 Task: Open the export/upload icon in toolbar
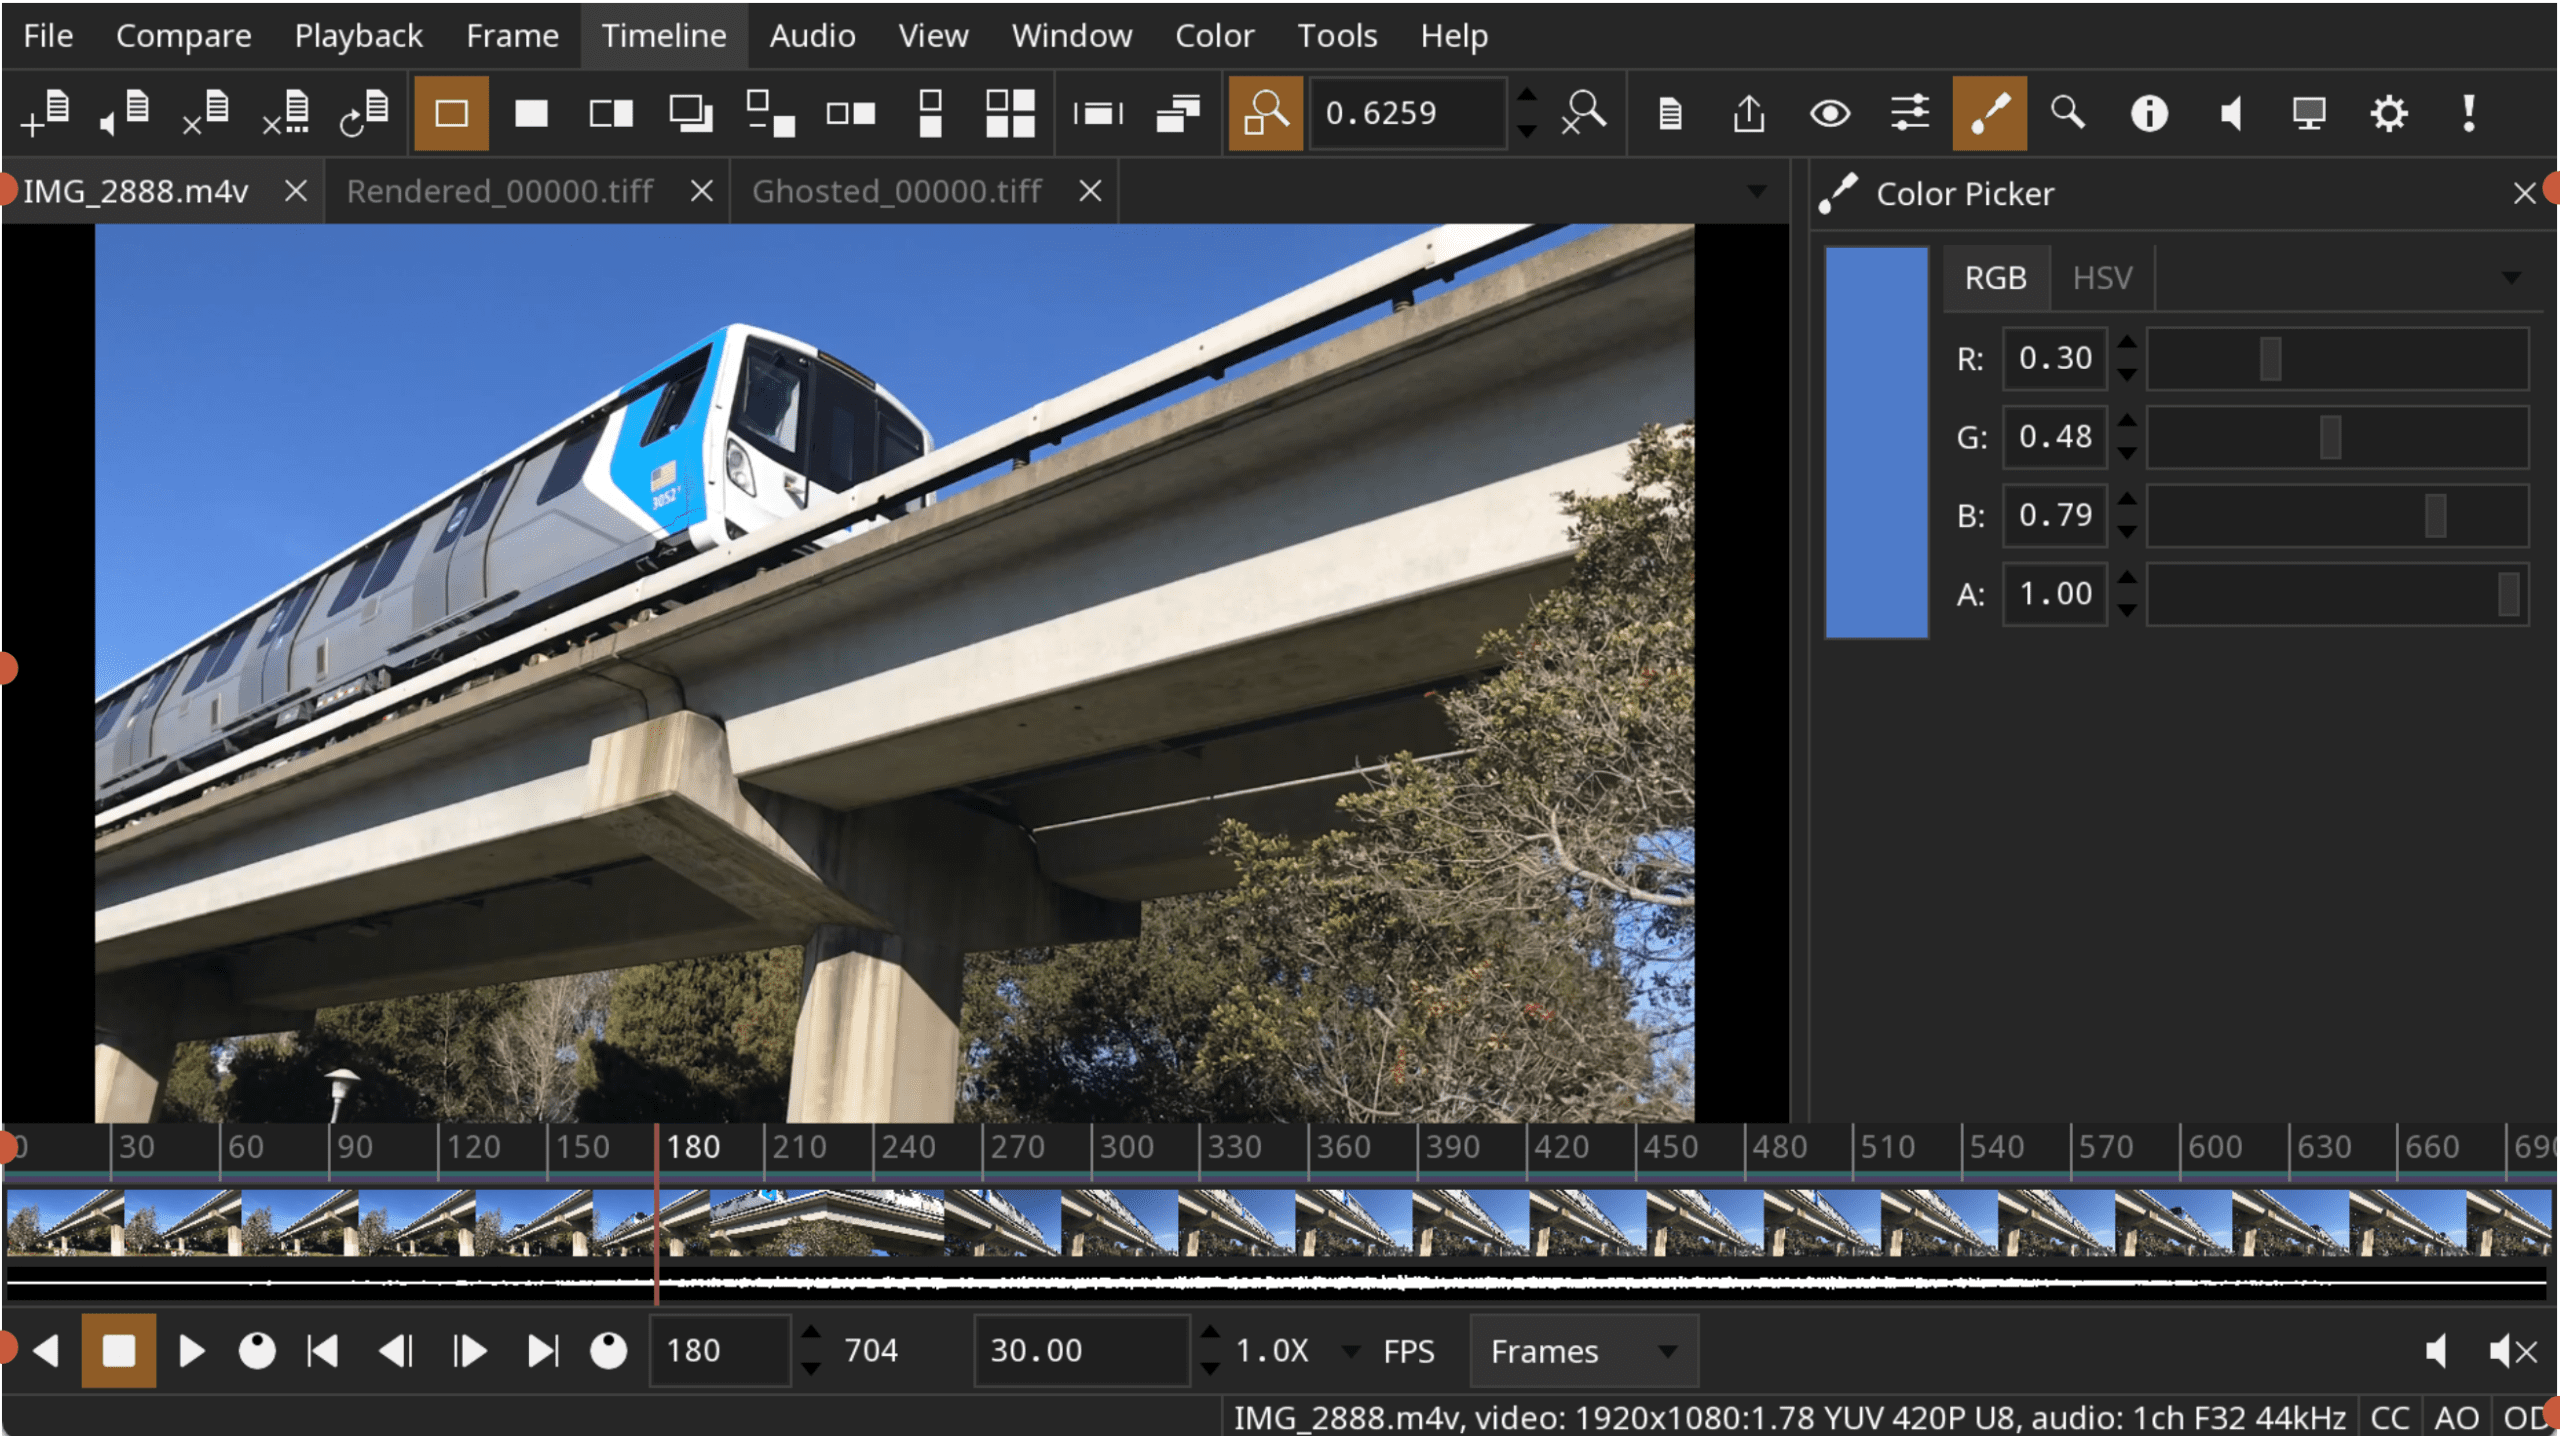(1749, 112)
